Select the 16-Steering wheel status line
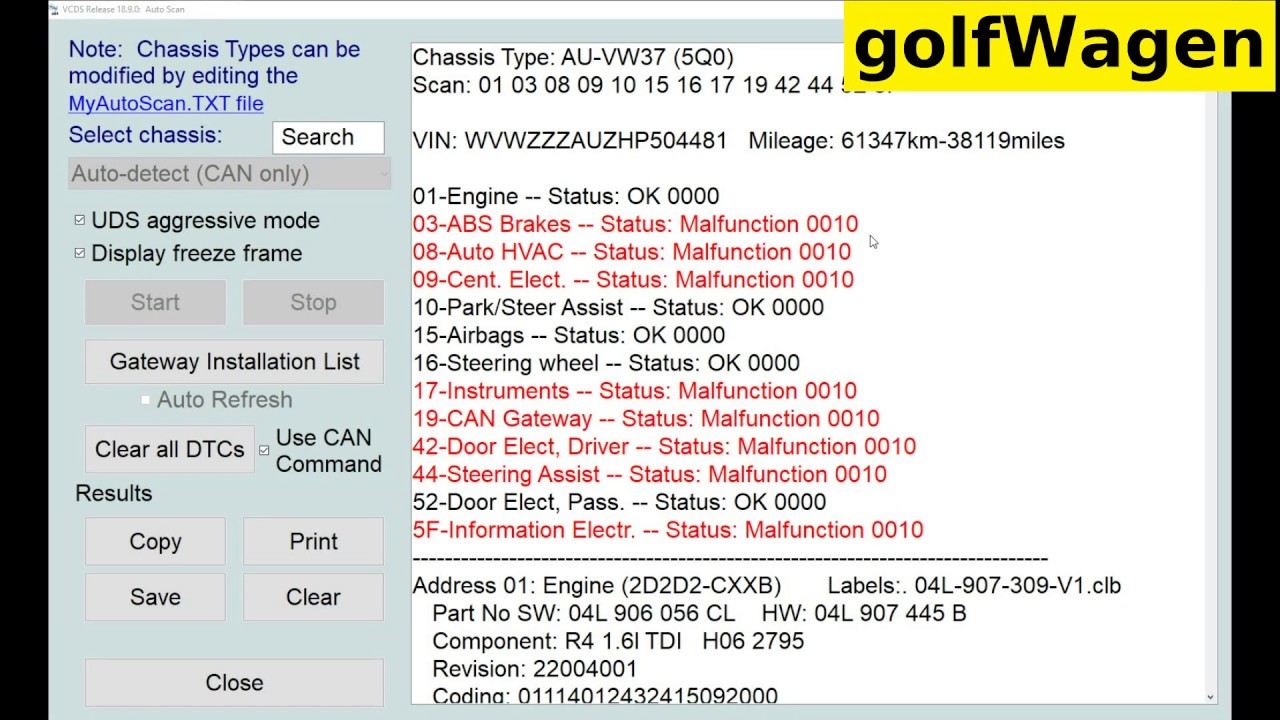1280x720 pixels. click(606, 363)
